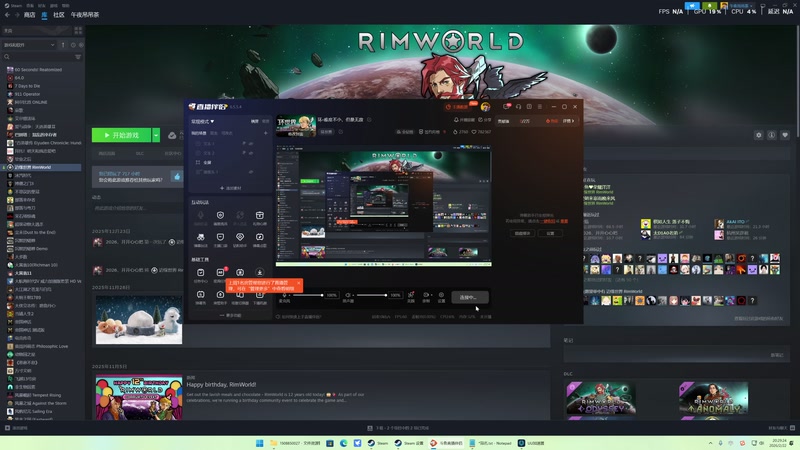Open the 社区 community tab
The height and width of the screenshot is (450, 800).
pos(59,15)
